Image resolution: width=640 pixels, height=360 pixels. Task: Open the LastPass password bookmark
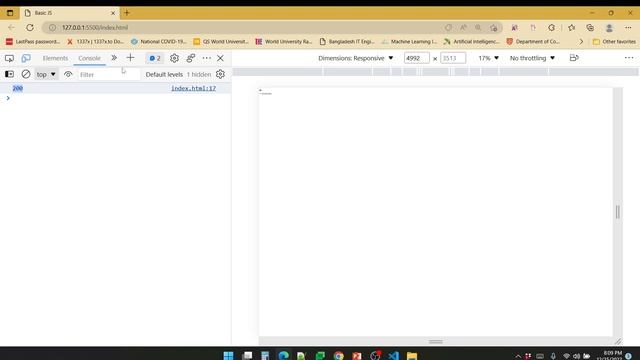click(x=33, y=42)
